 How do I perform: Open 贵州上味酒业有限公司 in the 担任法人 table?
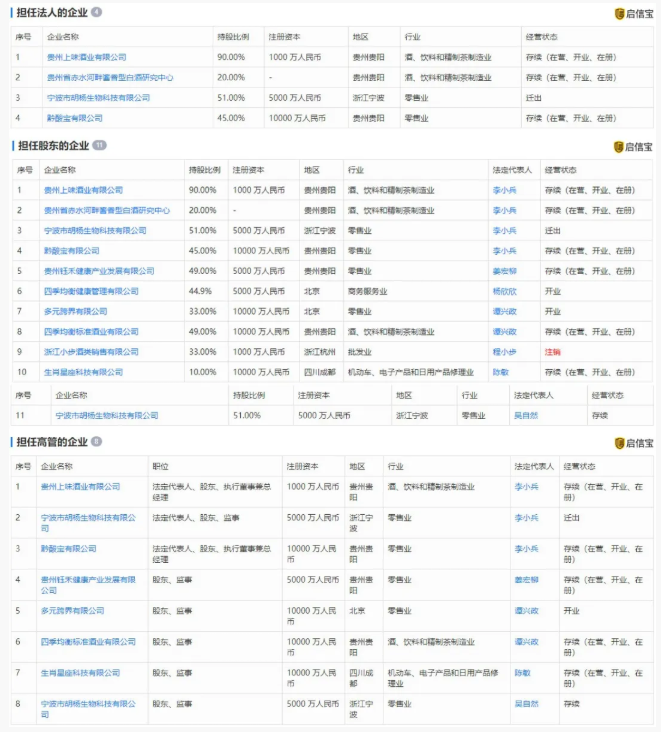point(86,57)
